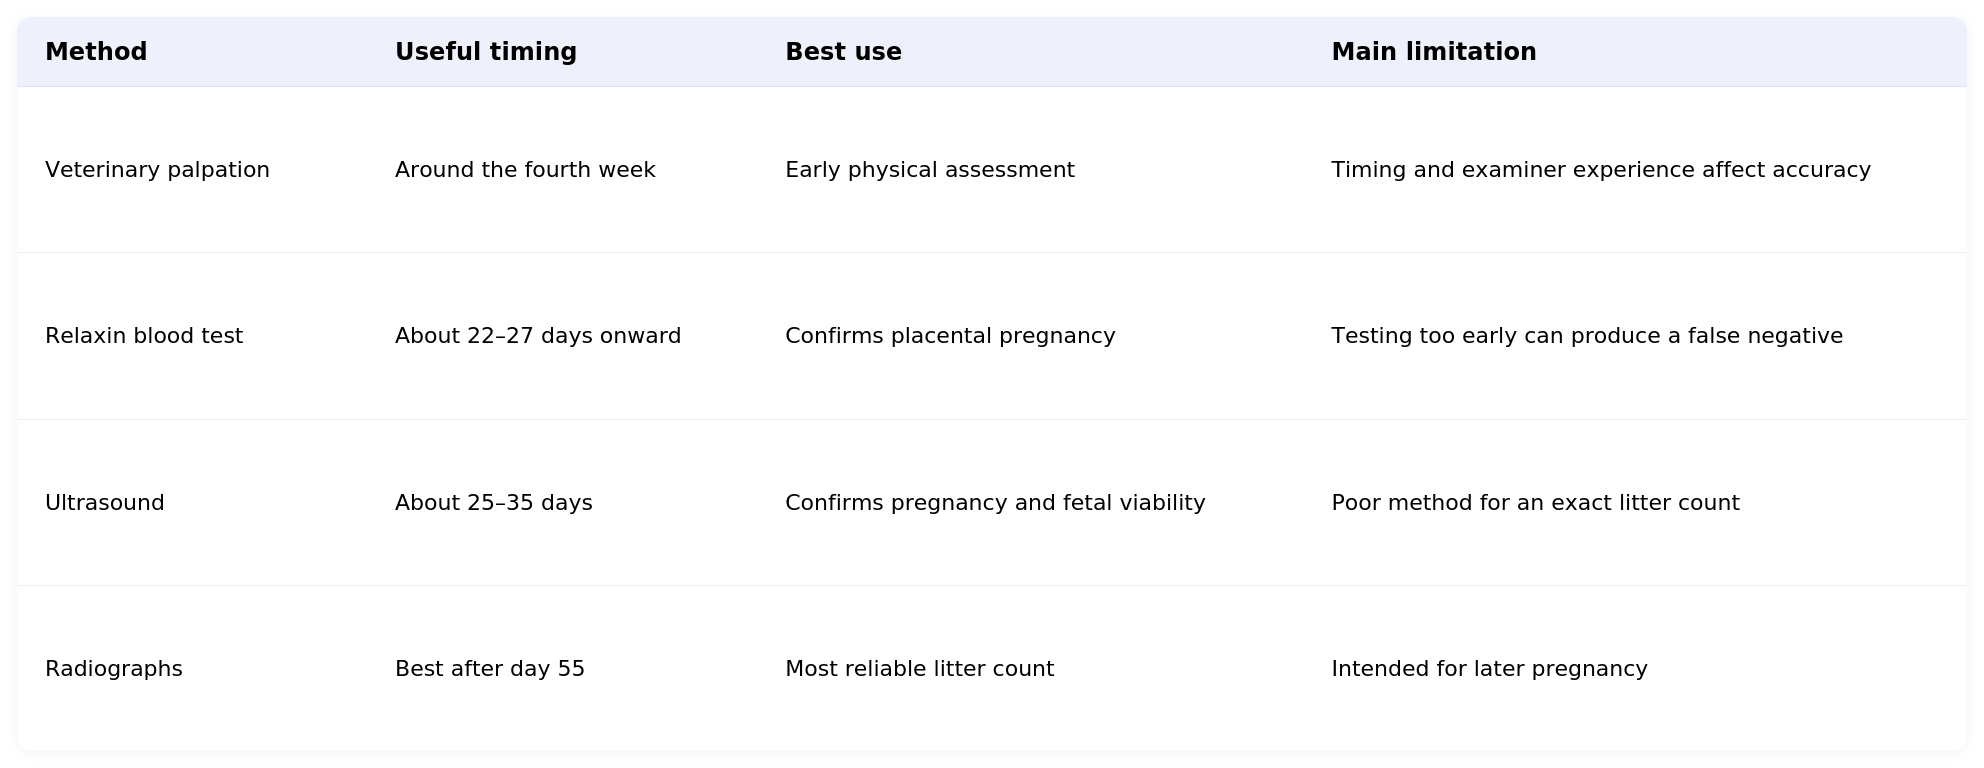Click Best after day 55 cell
Image resolution: width=1984 pixels, height=768 pixels.
(490, 669)
